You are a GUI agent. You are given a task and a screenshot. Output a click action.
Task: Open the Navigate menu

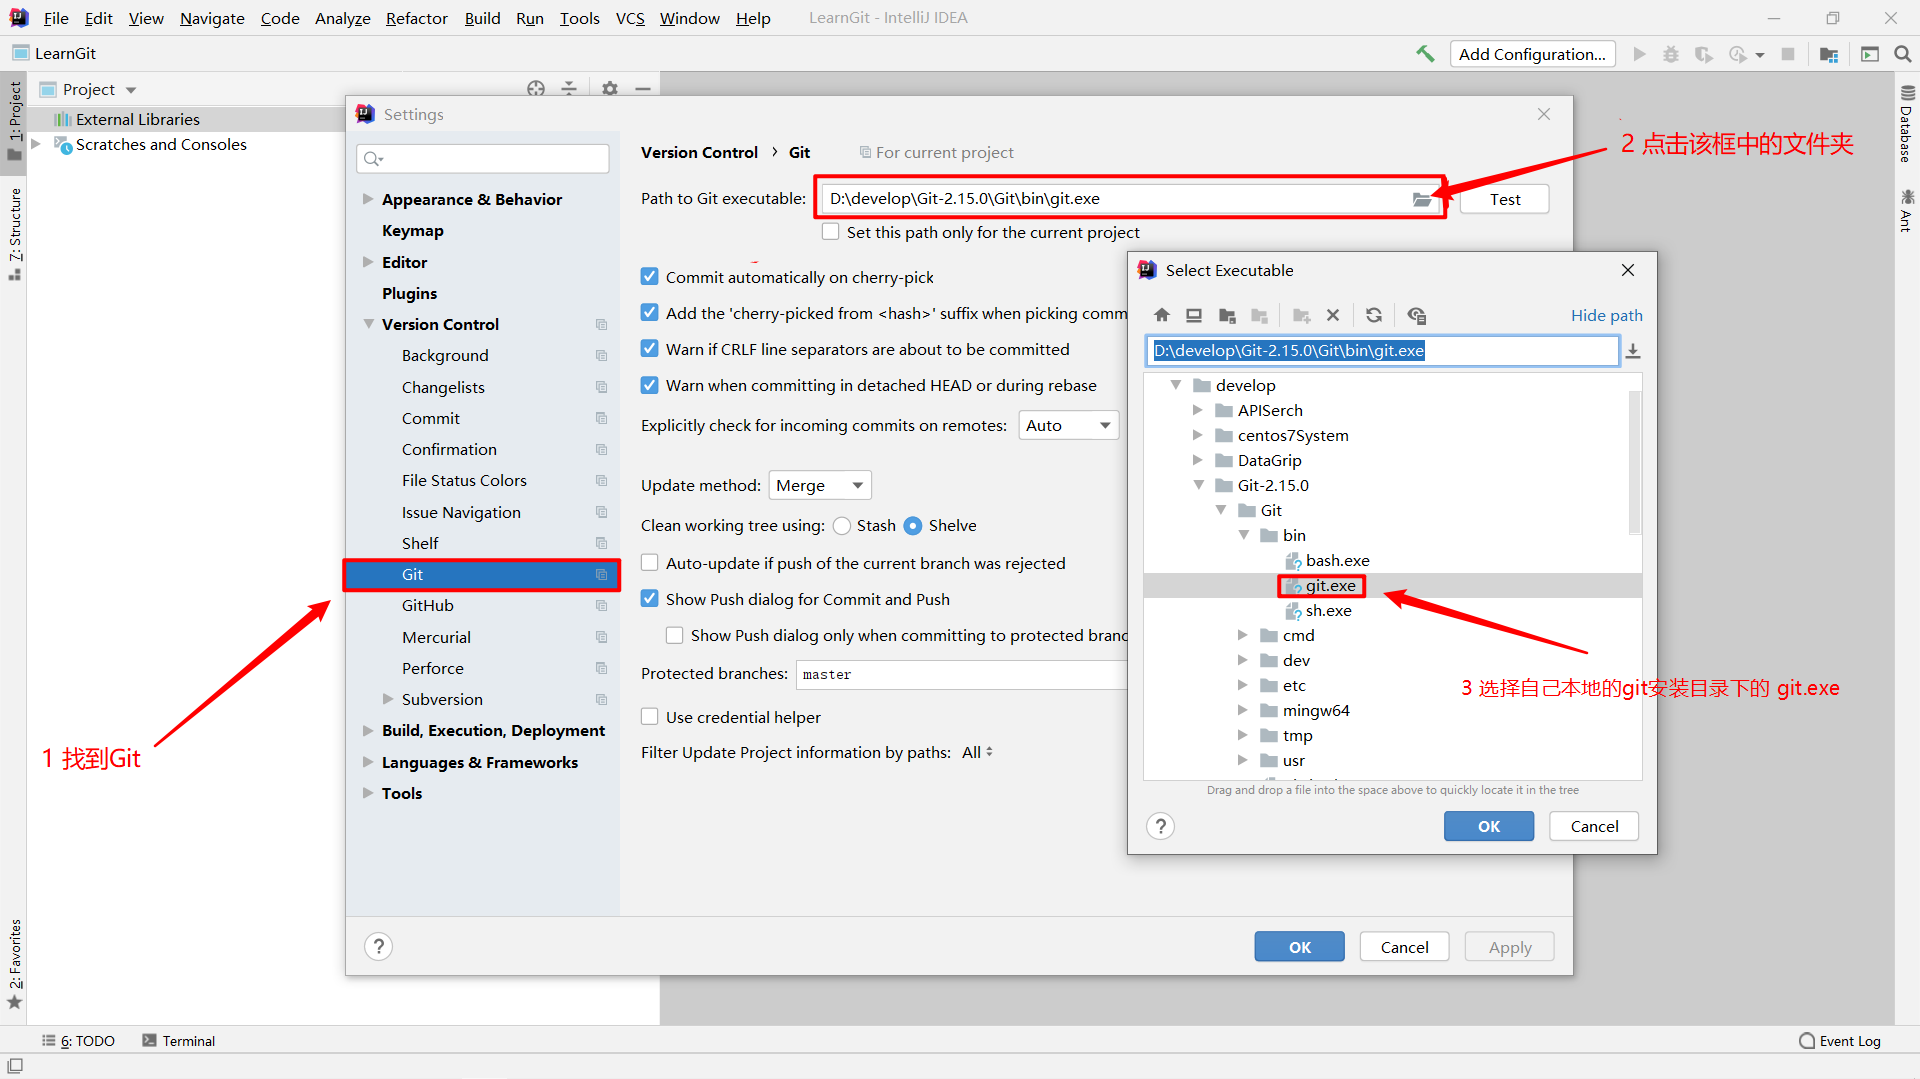[x=212, y=18]
